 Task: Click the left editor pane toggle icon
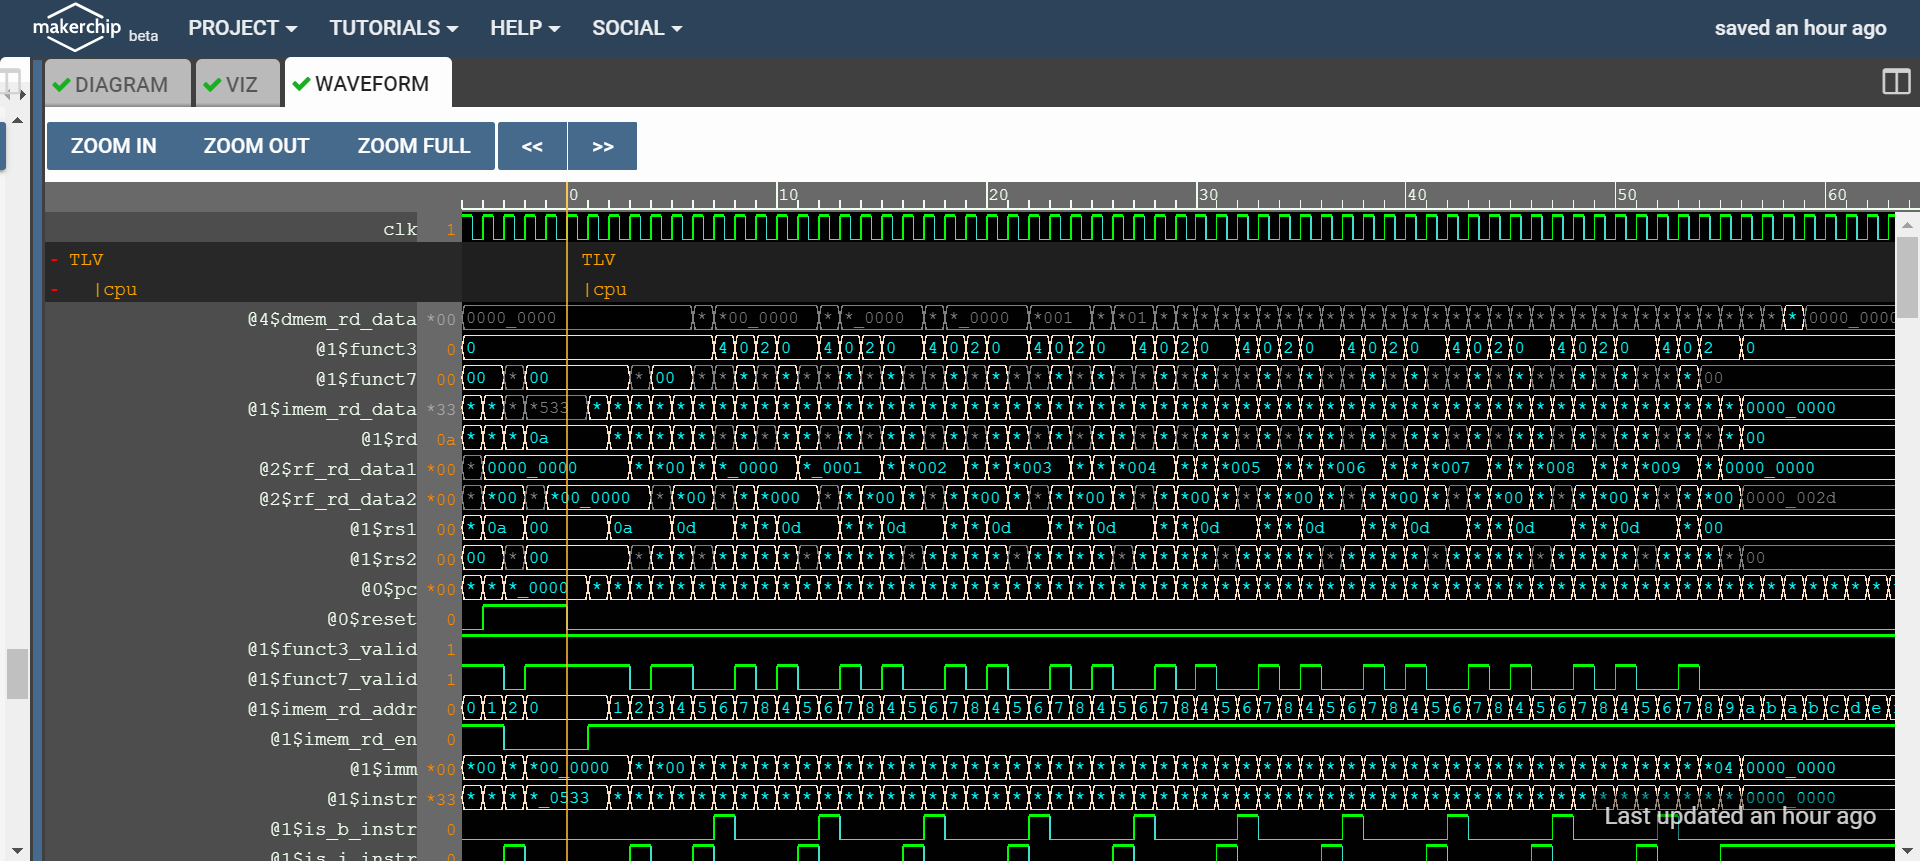coord(12,84)
